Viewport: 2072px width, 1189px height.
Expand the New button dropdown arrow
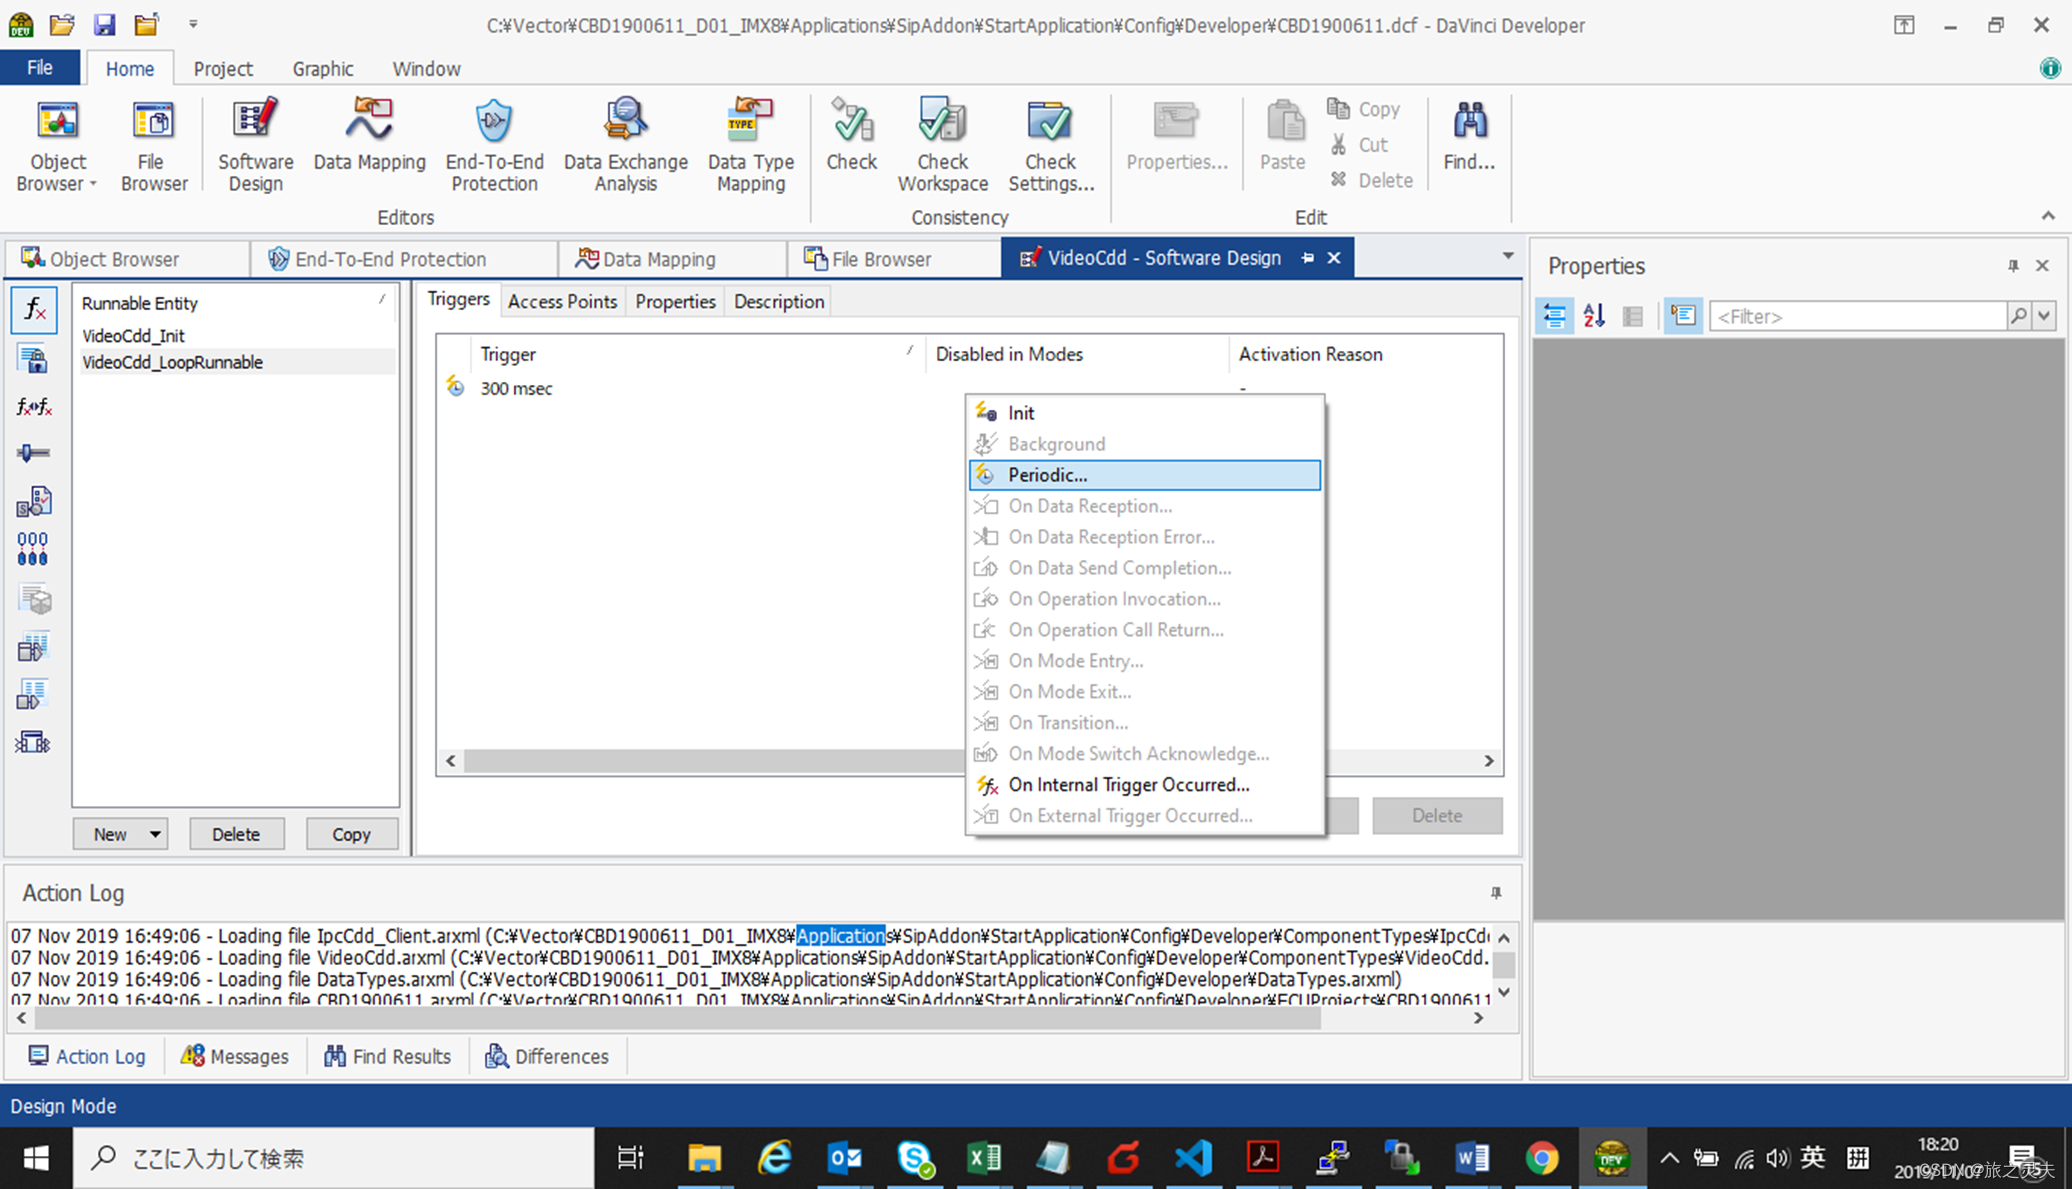155,834
